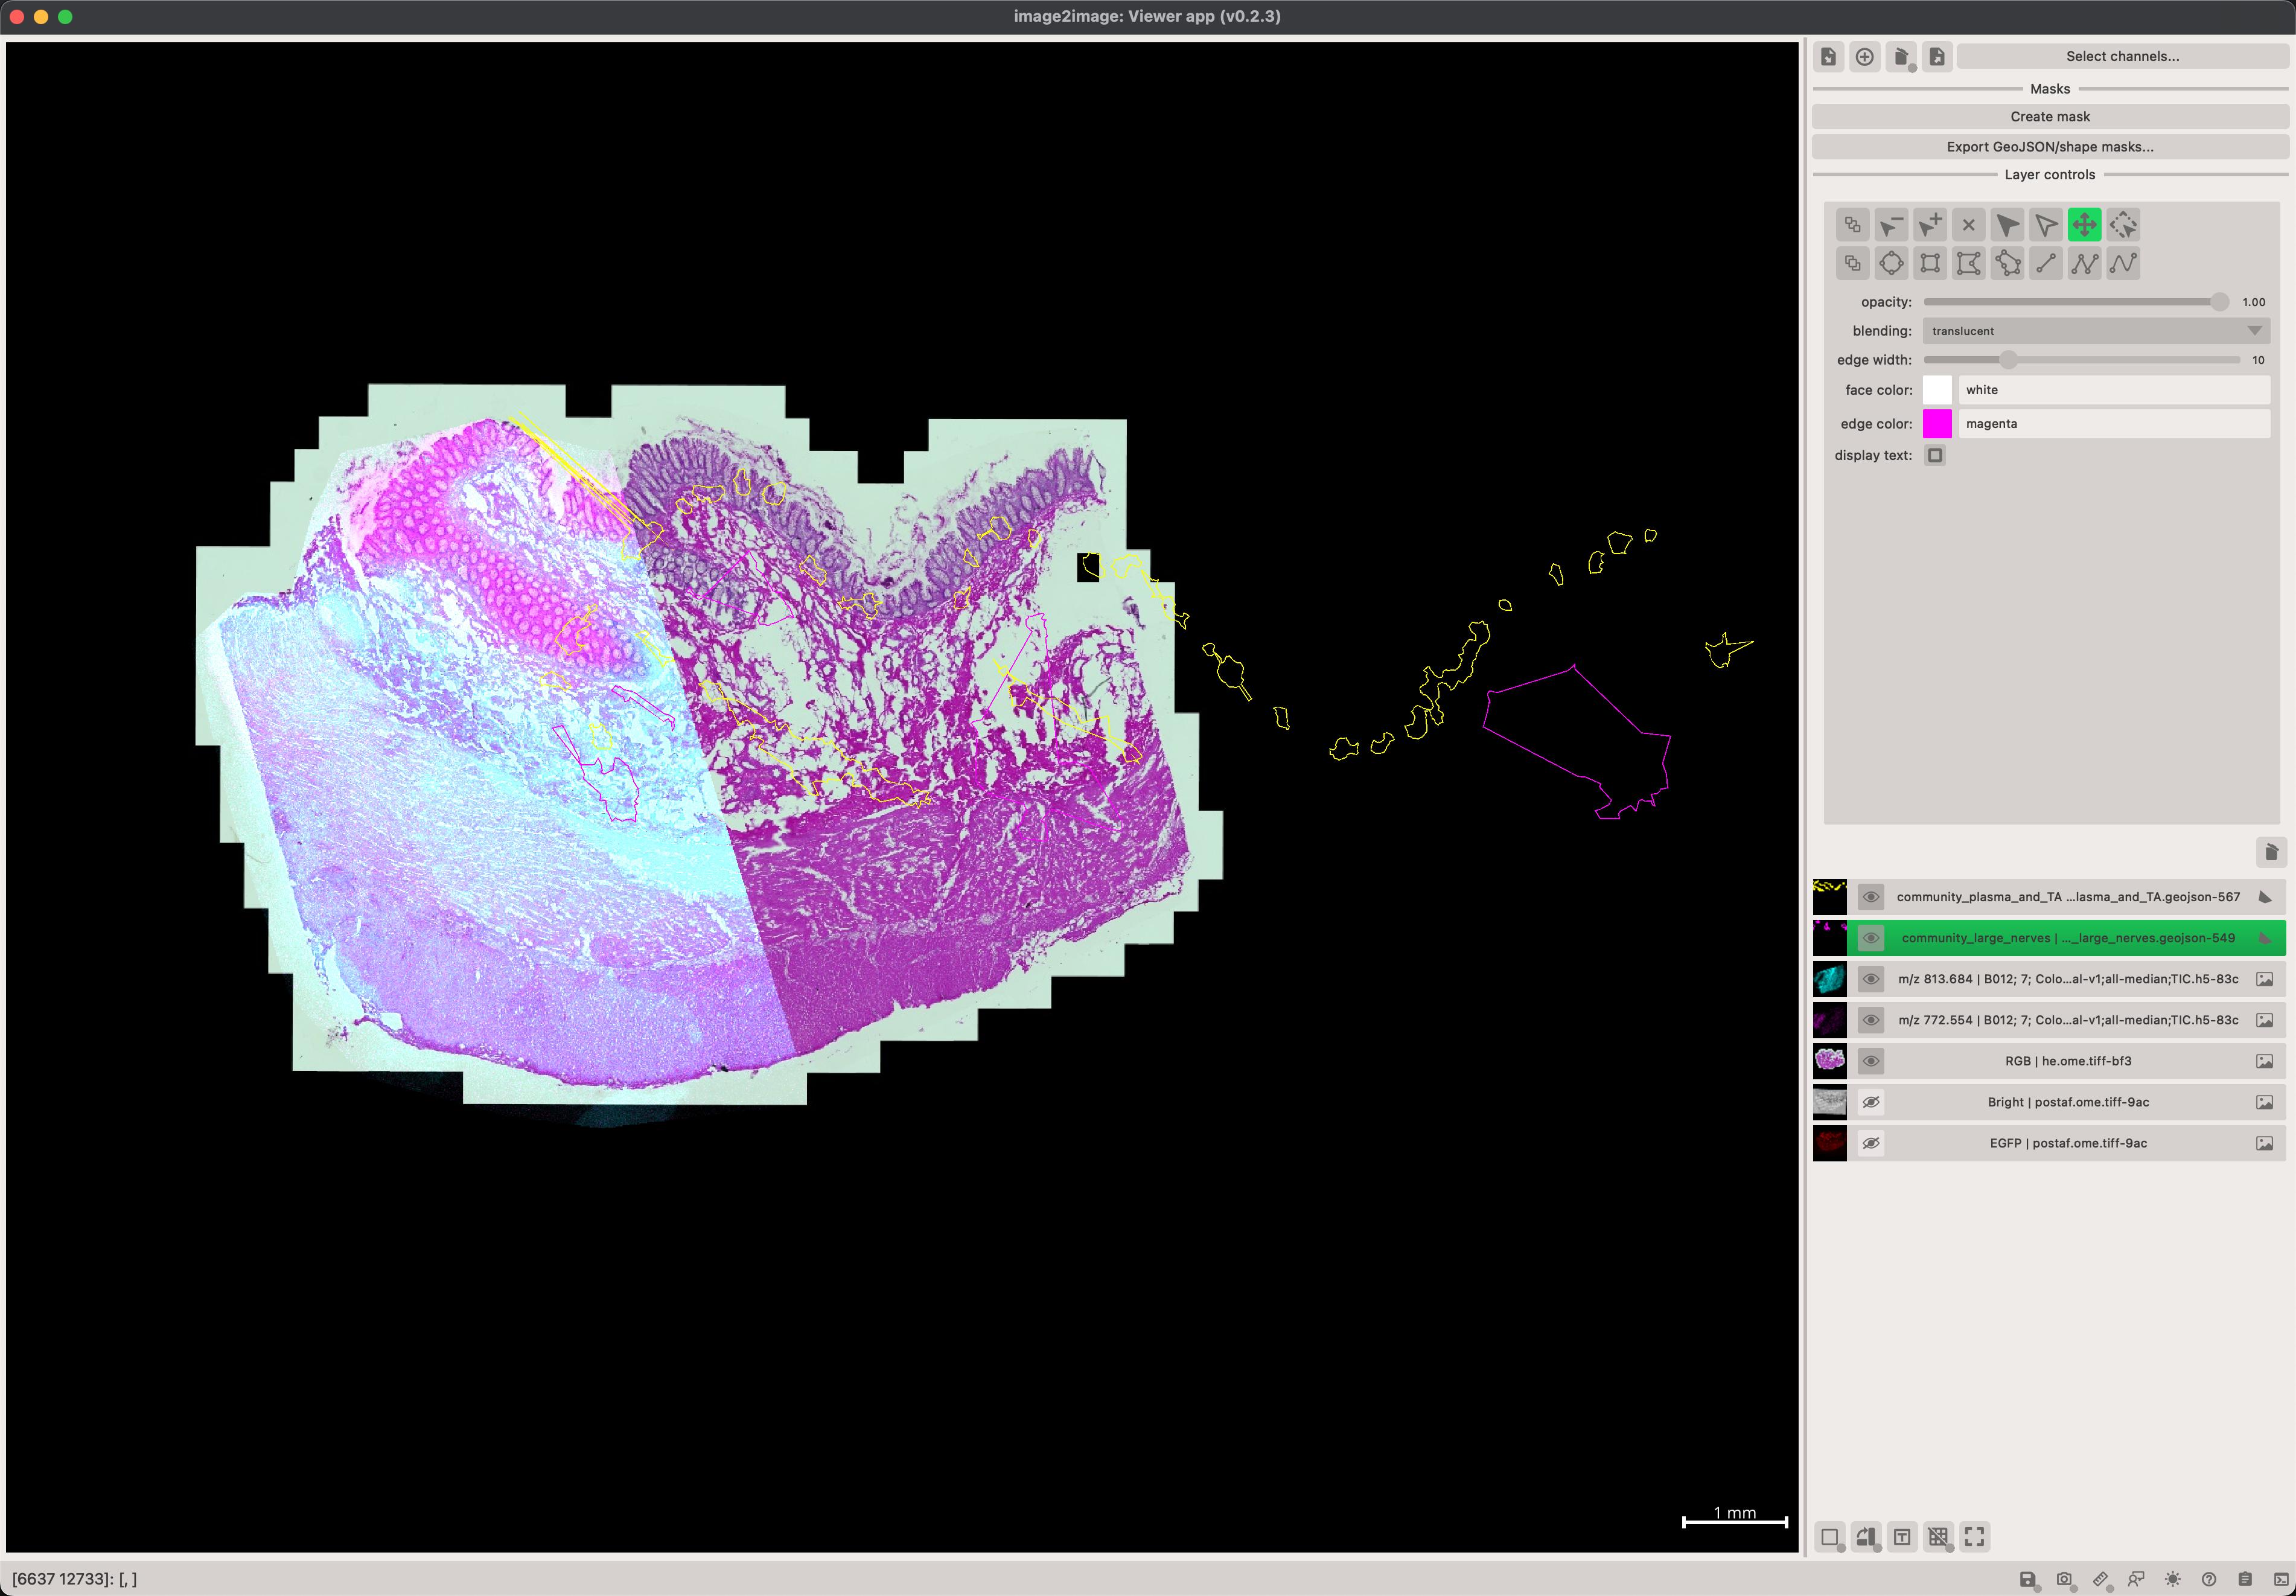
Task: Click the ruler scale bar icon
Action: (x=2100, y=1579)
